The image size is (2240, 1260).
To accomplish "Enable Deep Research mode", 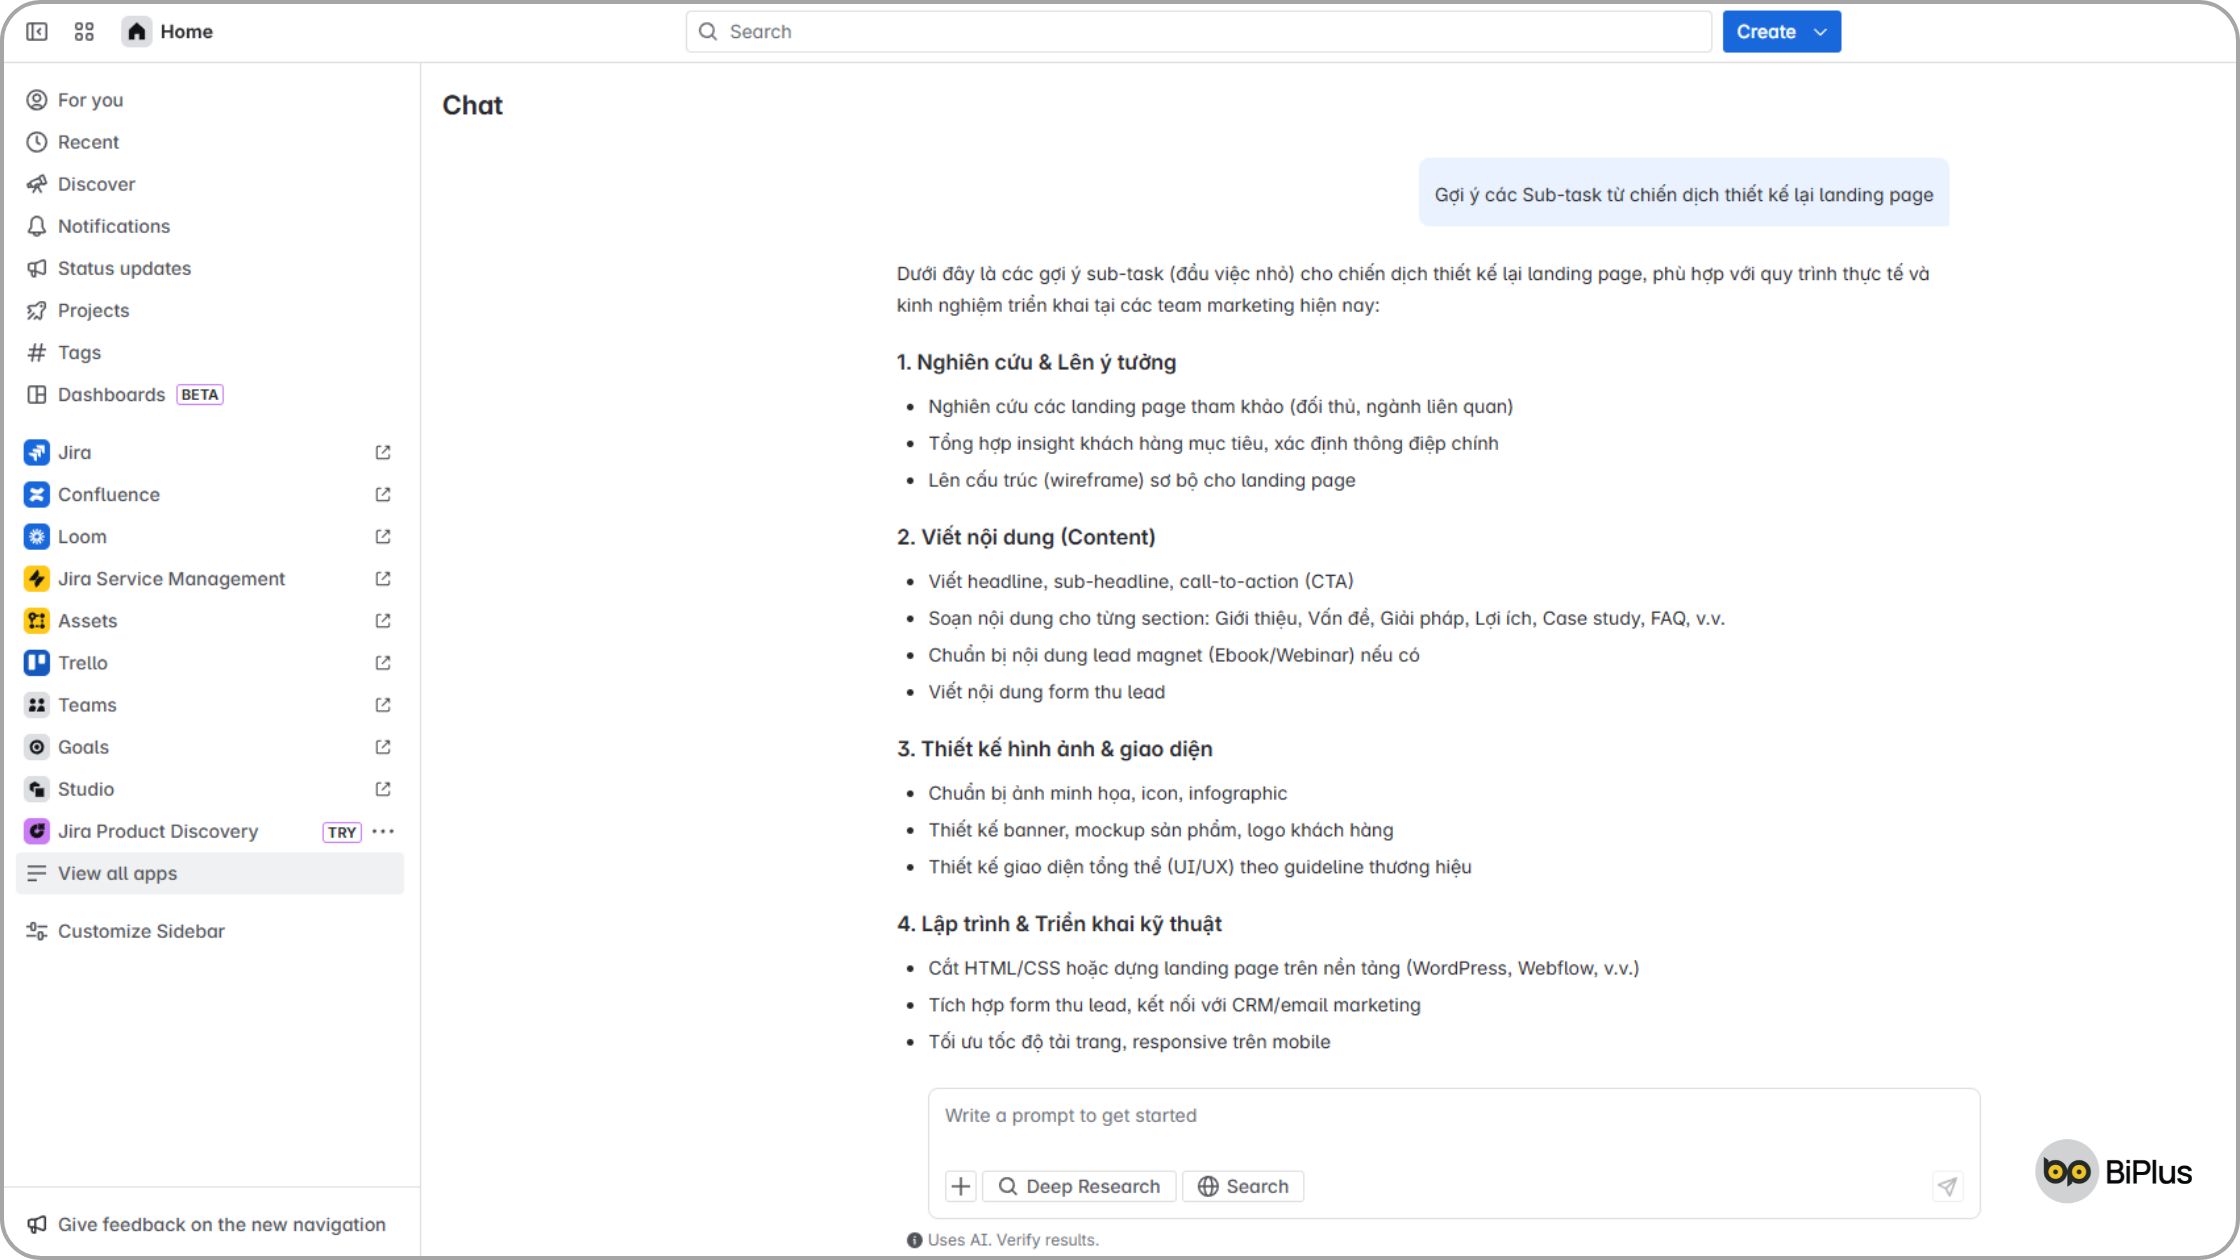I will [1079, 1186].
